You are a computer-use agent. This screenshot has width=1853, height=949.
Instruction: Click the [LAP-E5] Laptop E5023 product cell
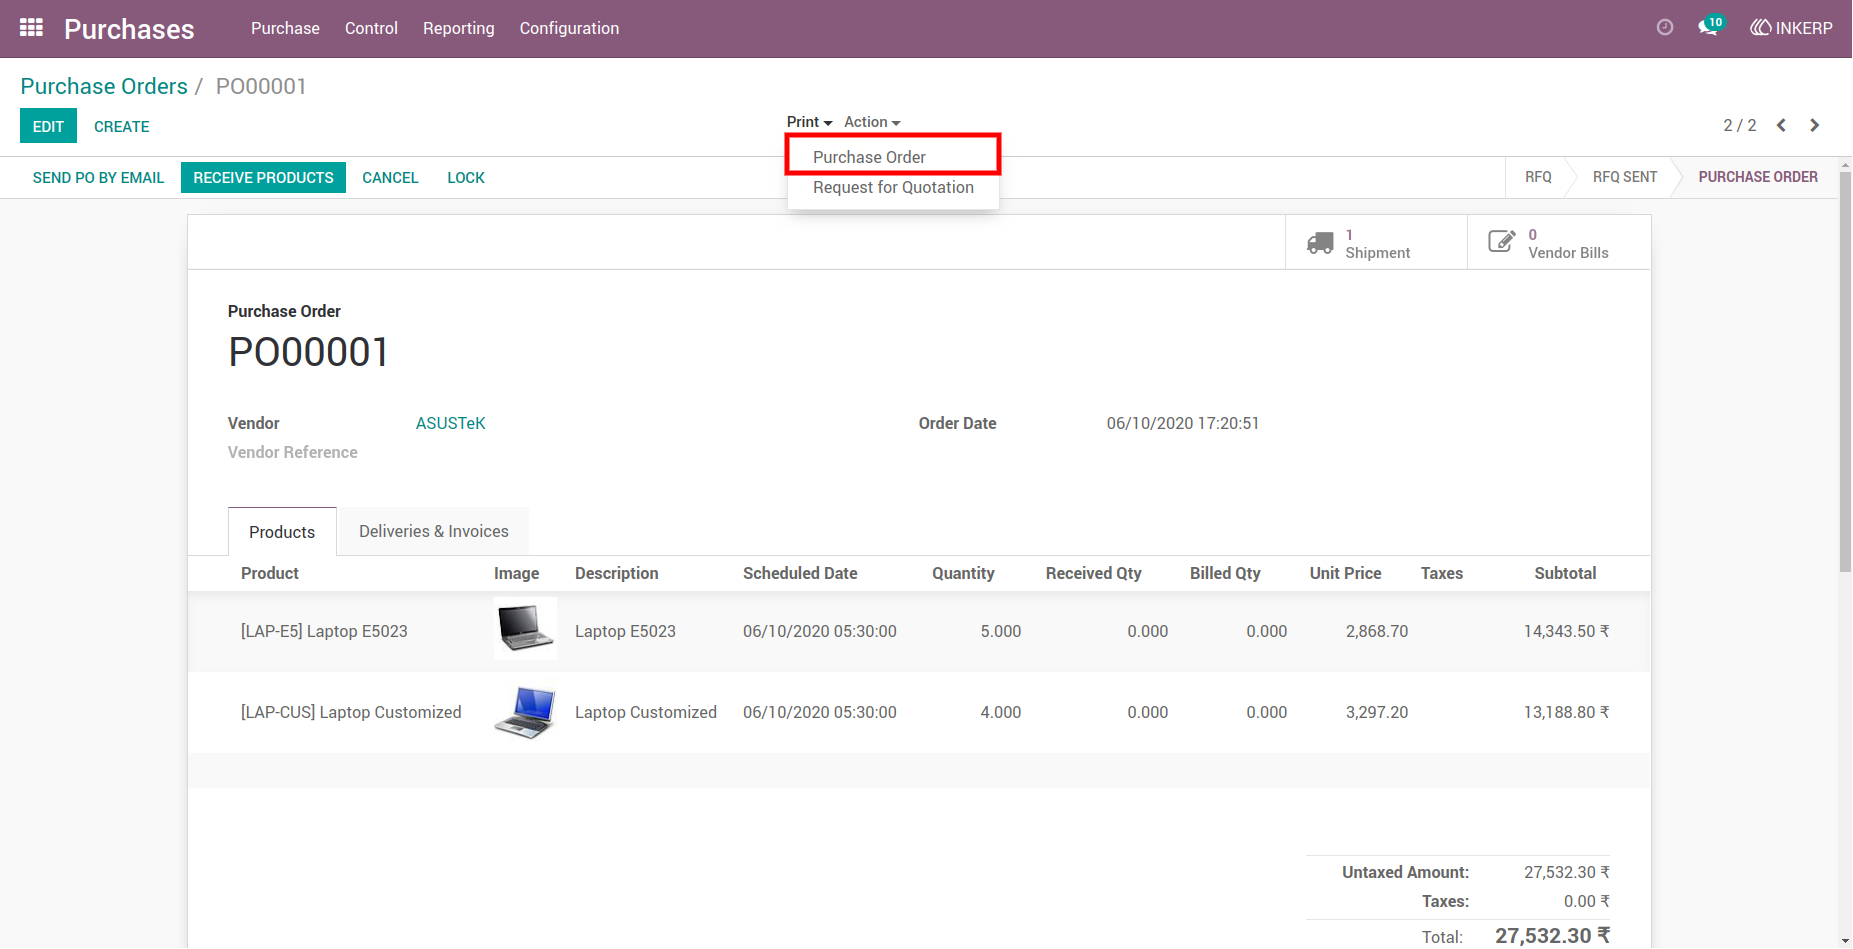pos(324,631)
